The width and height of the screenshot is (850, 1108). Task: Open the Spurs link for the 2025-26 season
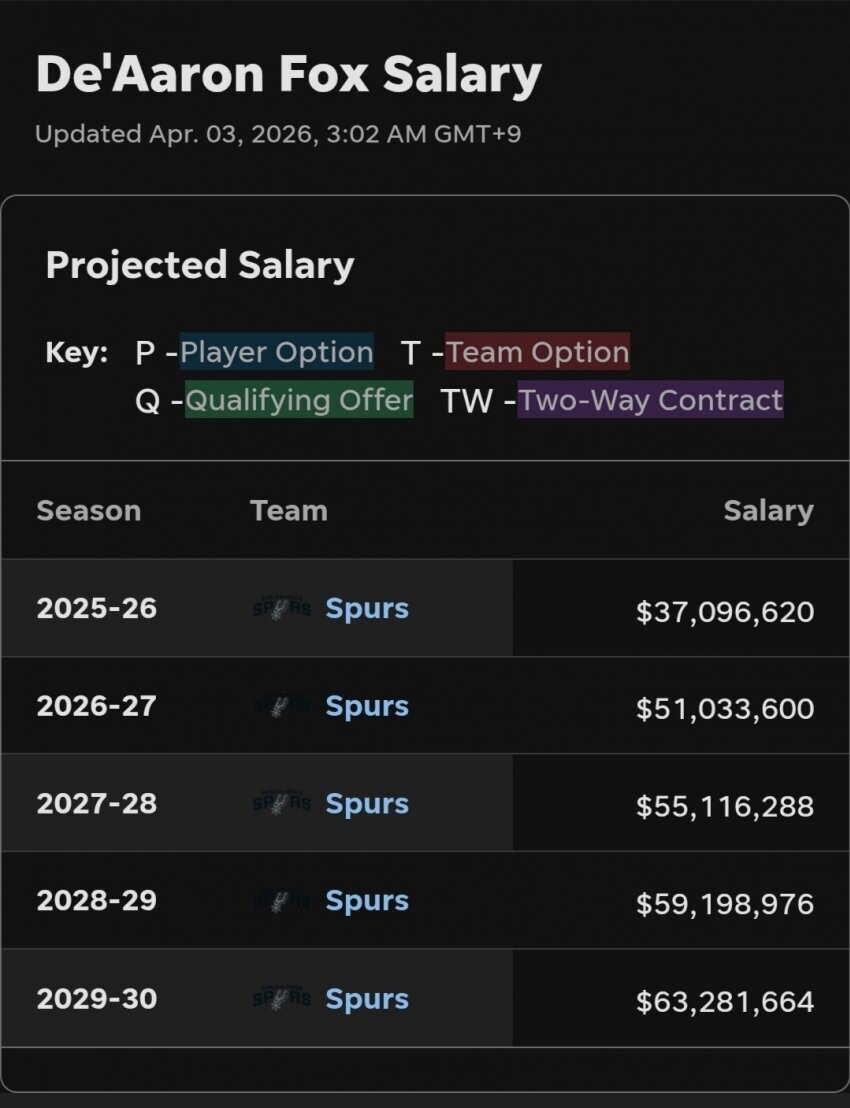pyautogui.click(x=367, y=608)
